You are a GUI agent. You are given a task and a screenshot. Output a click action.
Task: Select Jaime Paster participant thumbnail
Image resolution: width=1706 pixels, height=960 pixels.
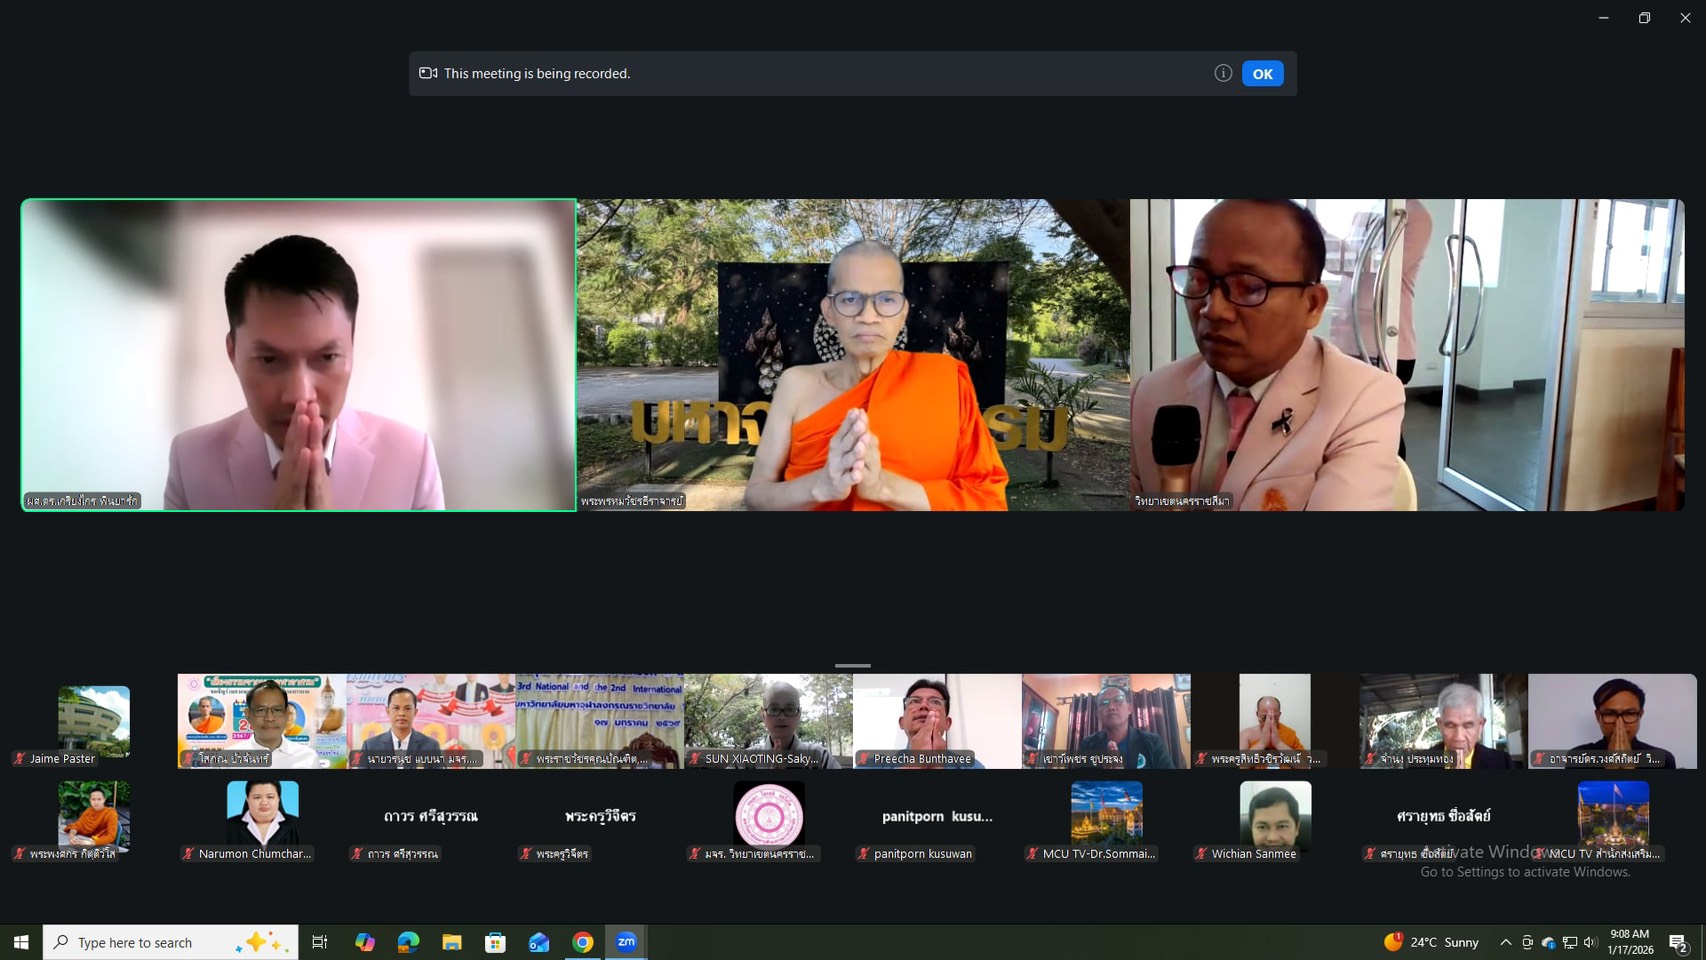pos(94,722)
